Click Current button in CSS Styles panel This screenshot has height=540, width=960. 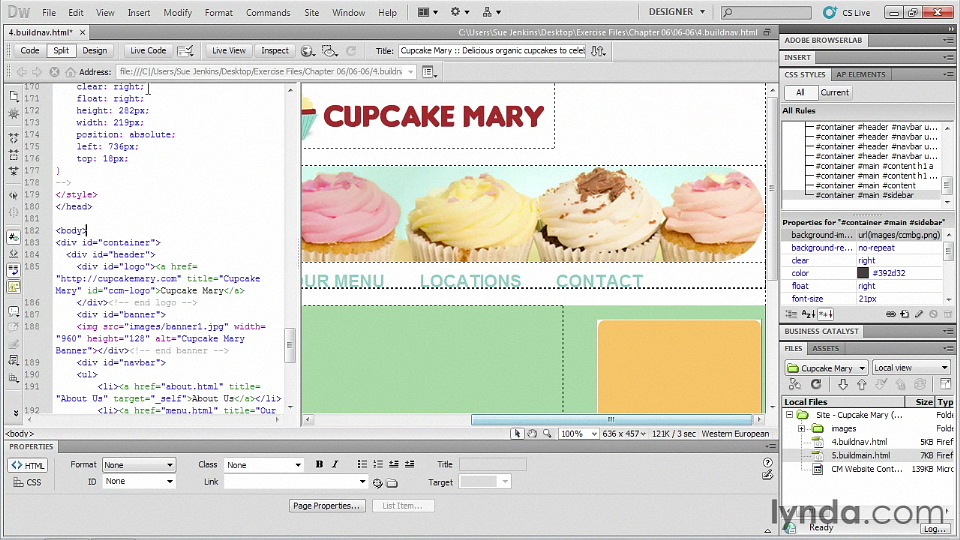pyautogui.click(x=834, y=92)
